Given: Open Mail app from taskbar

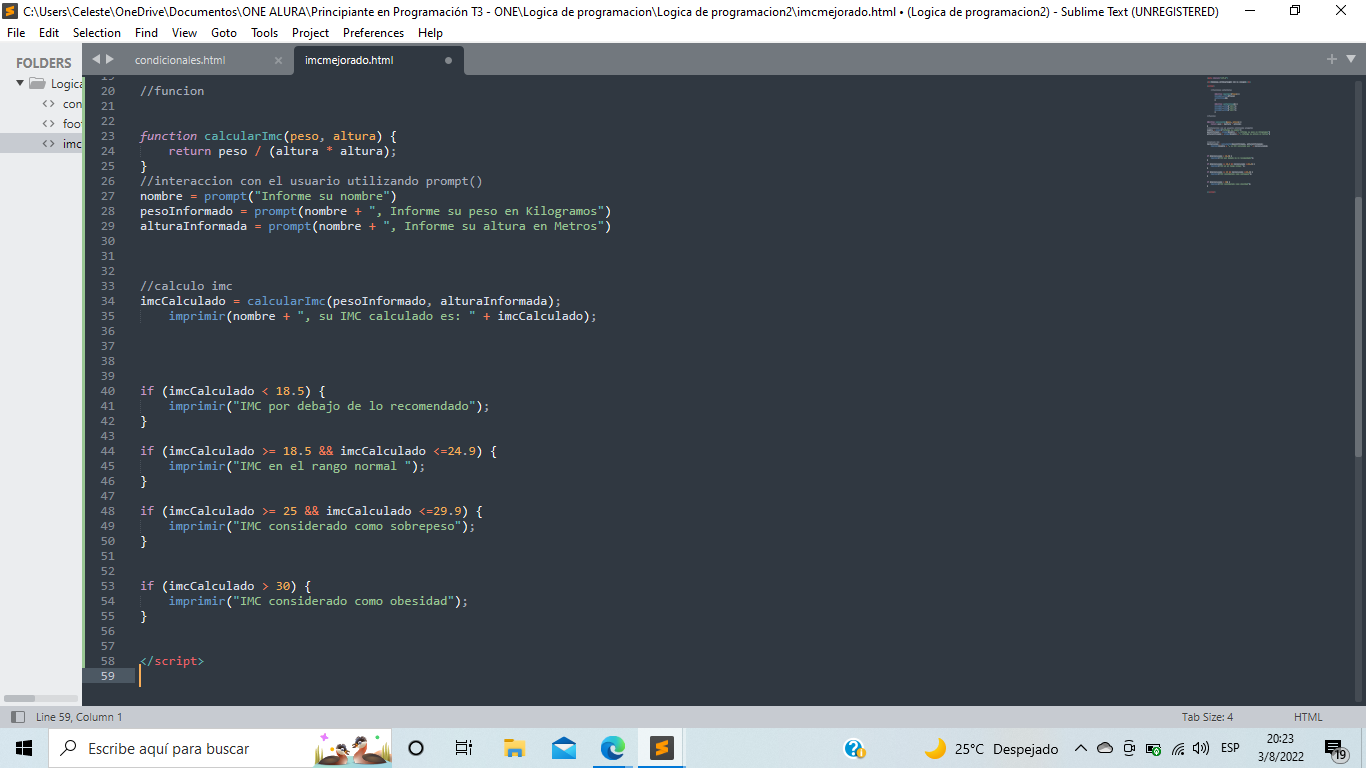Looking at the screenshot, I should click(563, 748).
